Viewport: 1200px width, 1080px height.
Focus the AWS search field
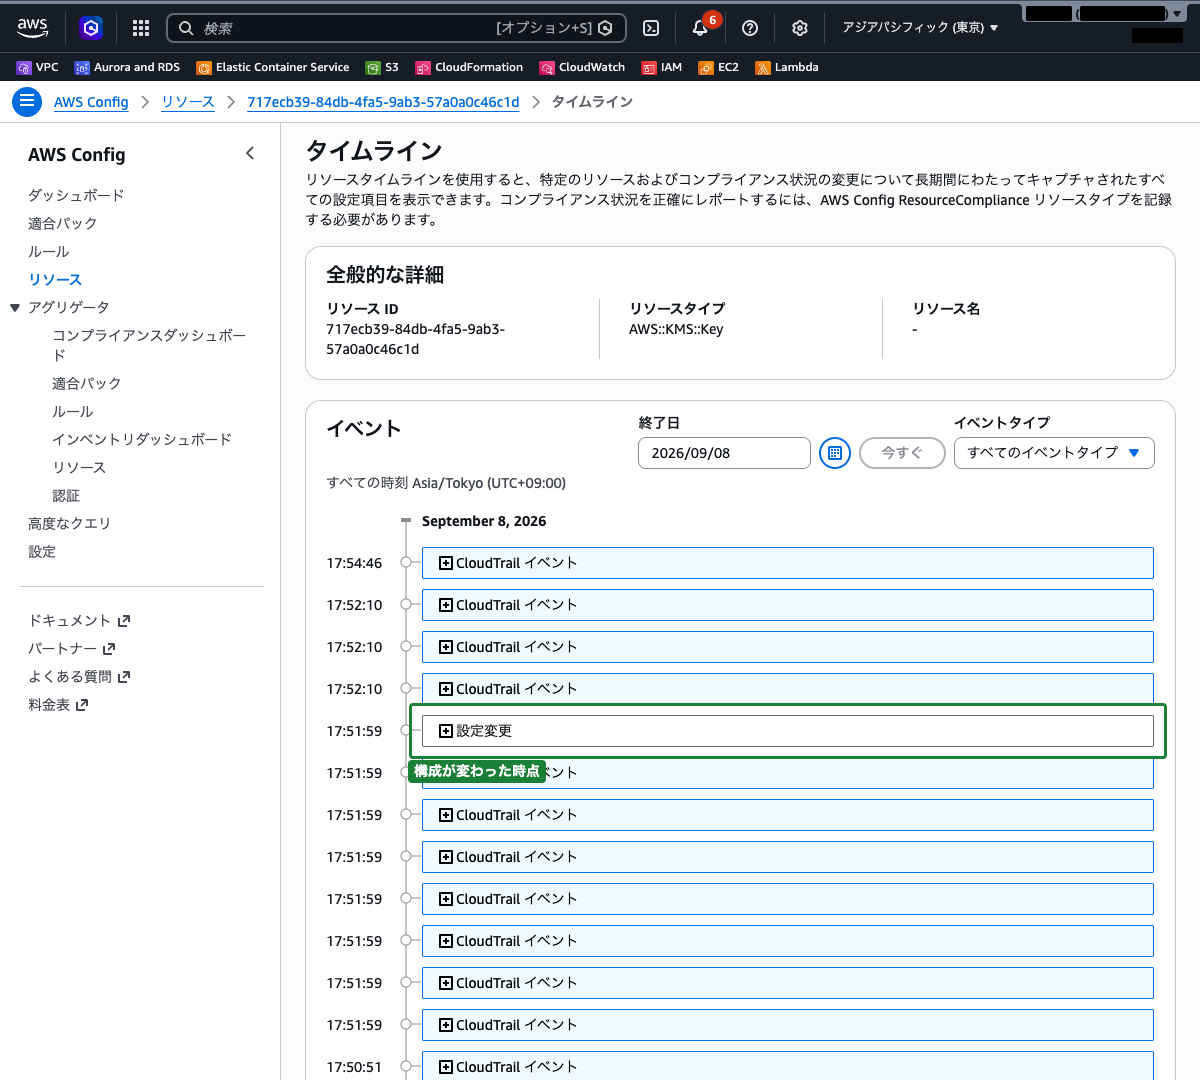[x=396, y=28]
